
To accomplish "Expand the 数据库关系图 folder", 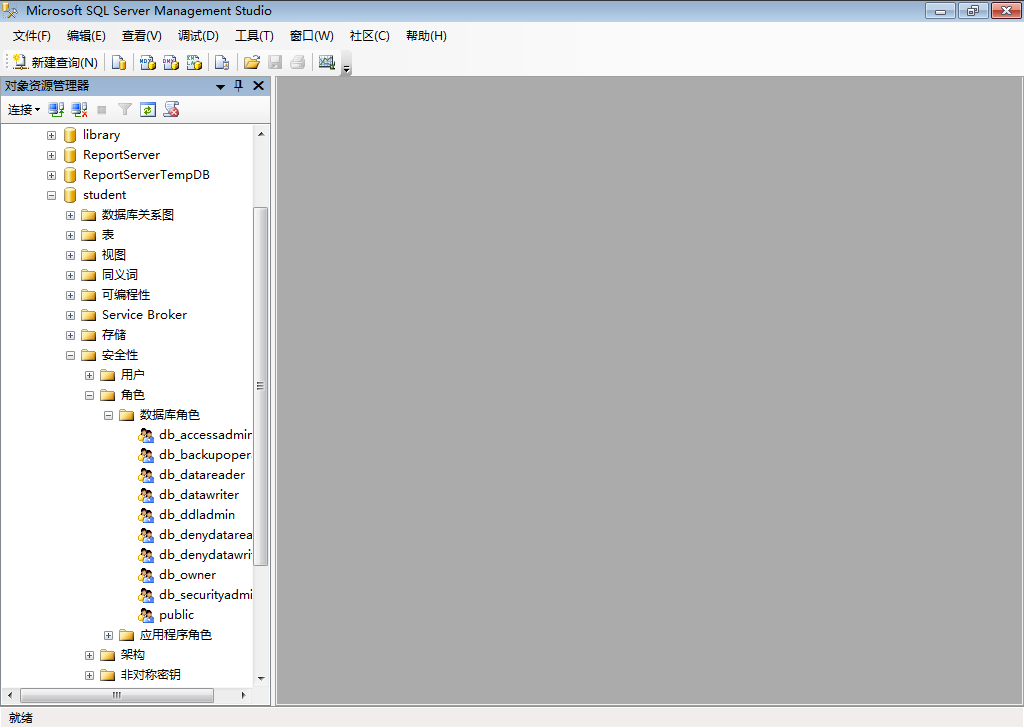I will pyautogui.click(x=71, y=215).
